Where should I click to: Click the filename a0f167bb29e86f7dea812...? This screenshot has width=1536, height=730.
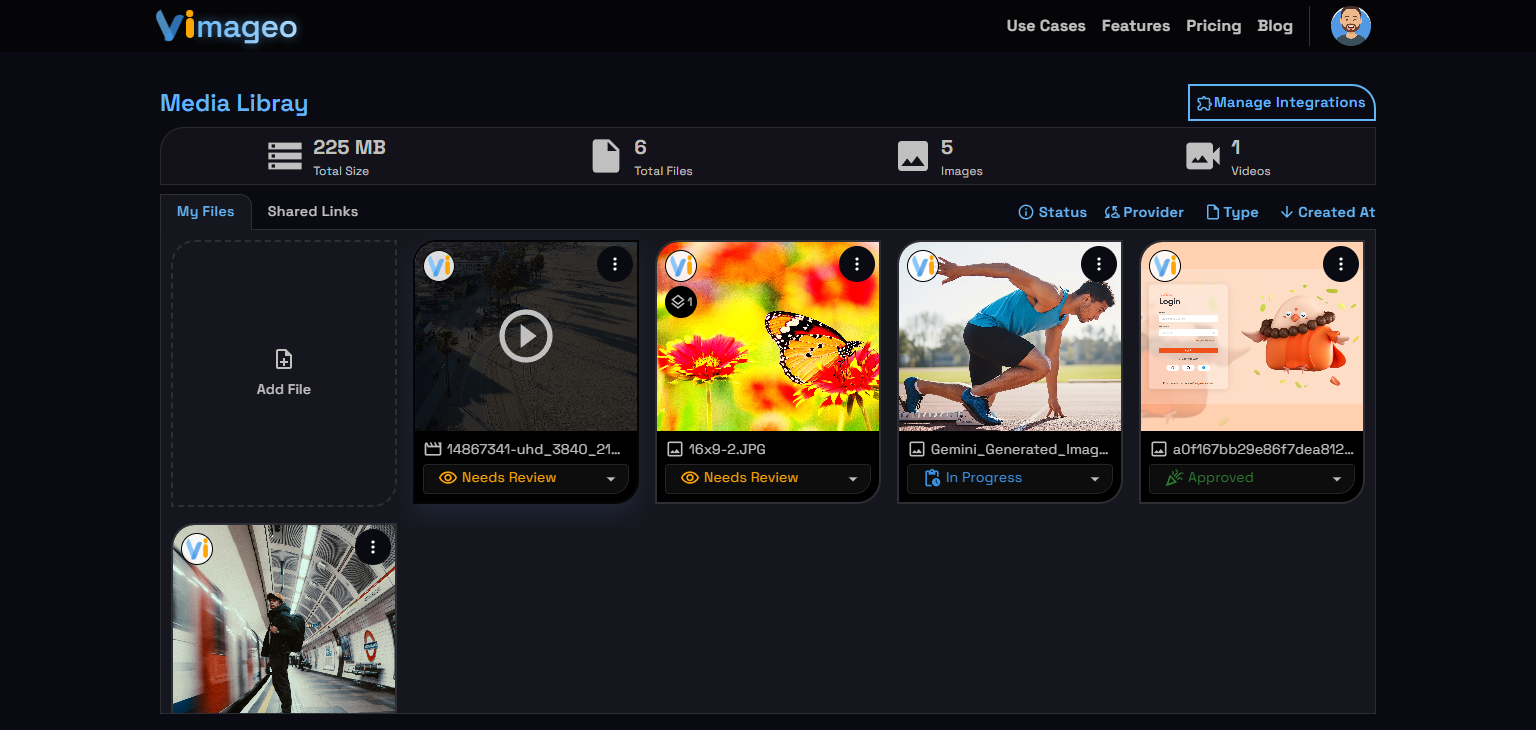pyautogui.click(x=1263, y=449)
